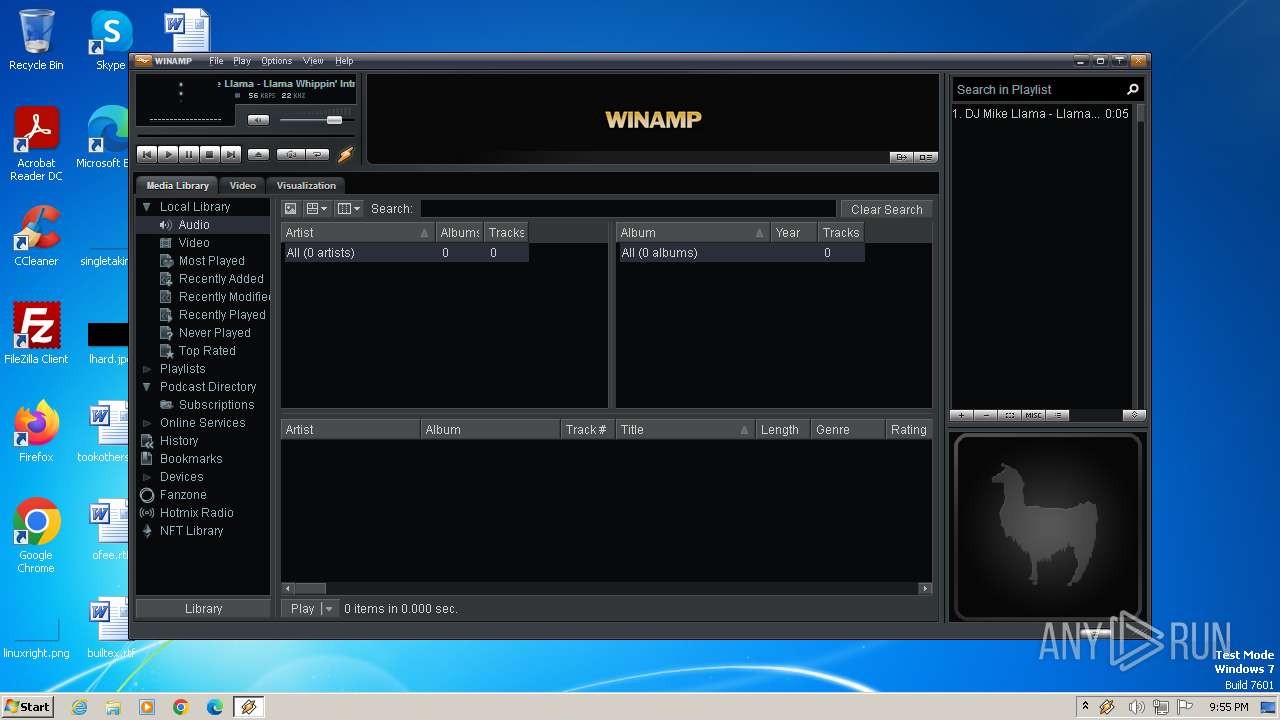Expand the Playlists tree node

click(x=147, y=369)
